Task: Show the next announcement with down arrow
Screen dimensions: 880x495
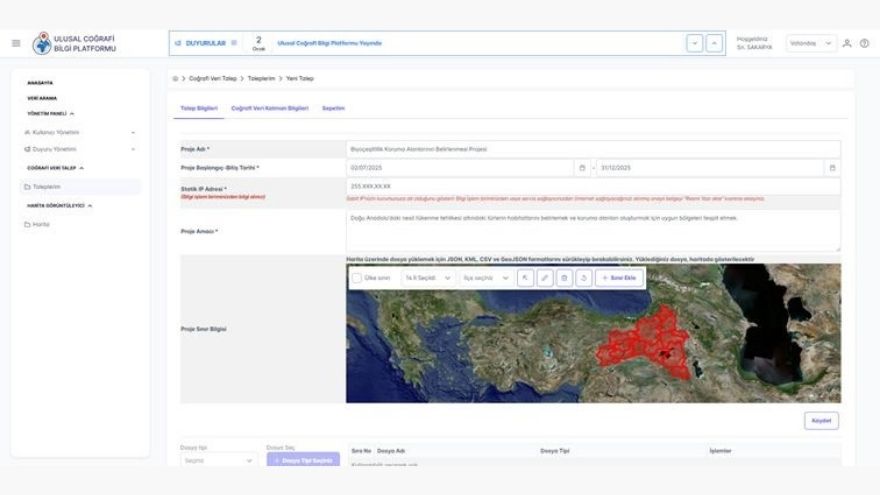Action: pyautogui.click(x=695, y=43)
